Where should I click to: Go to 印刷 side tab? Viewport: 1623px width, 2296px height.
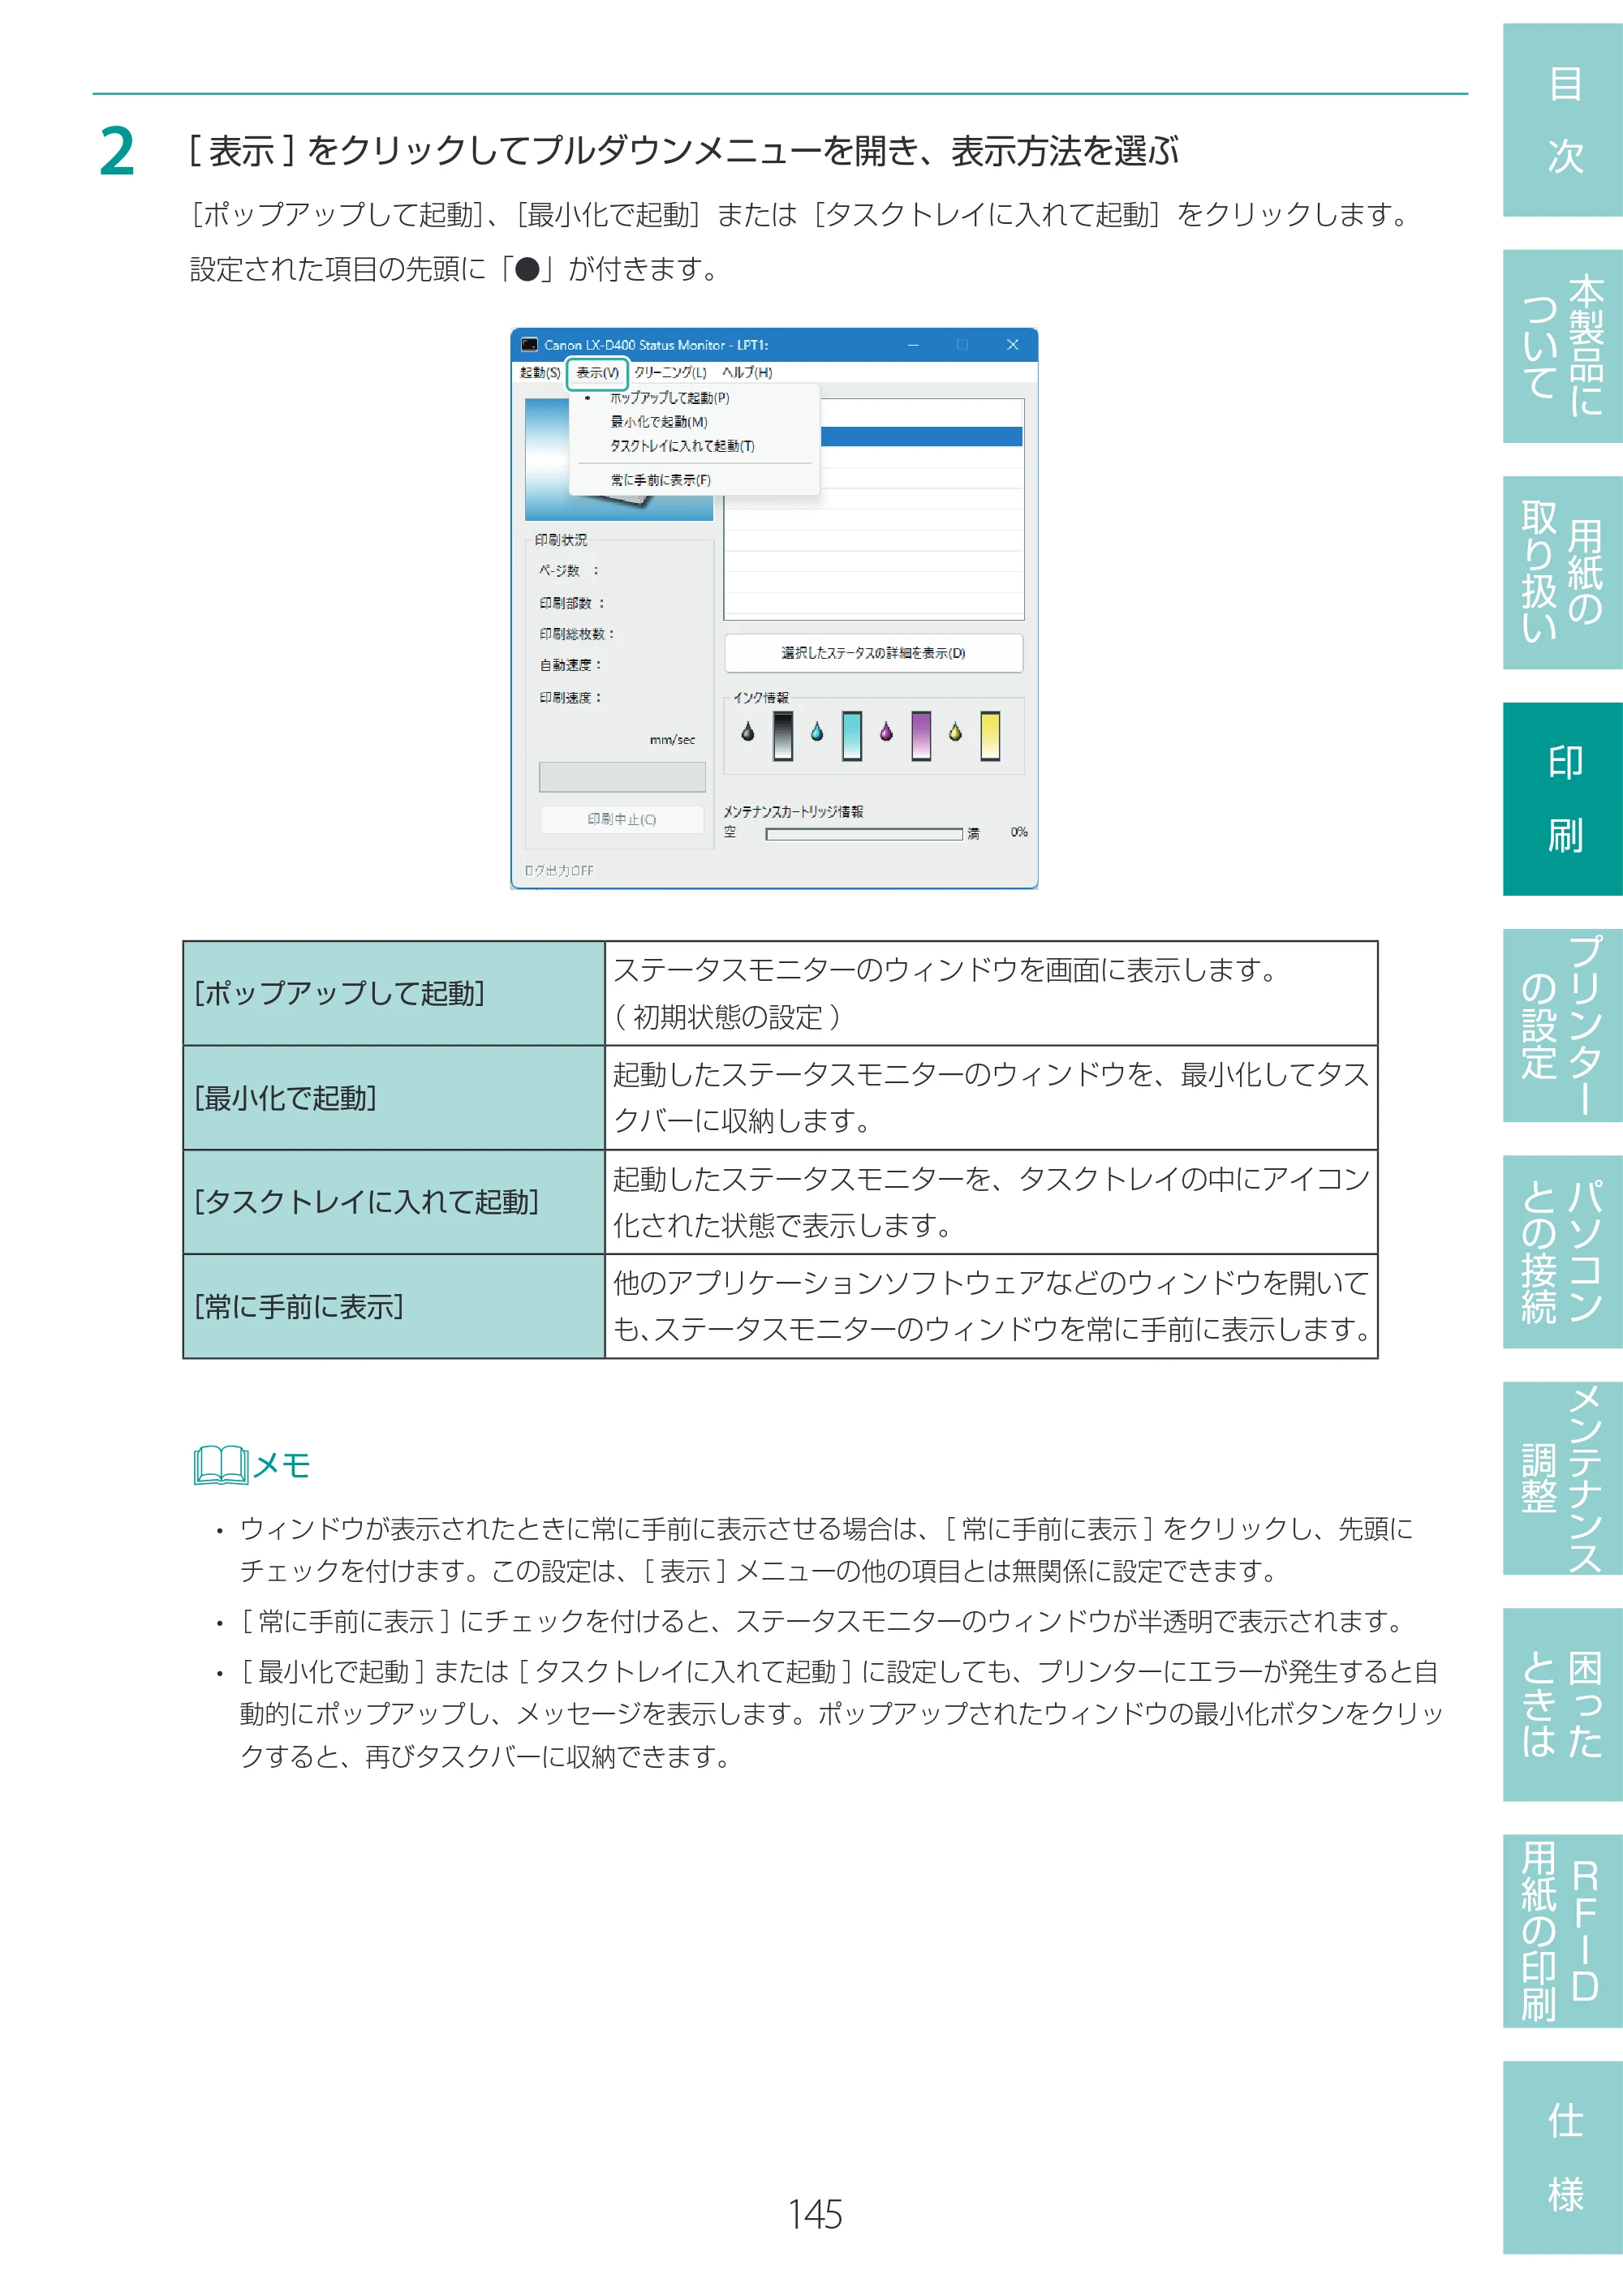coord(1563,799)
